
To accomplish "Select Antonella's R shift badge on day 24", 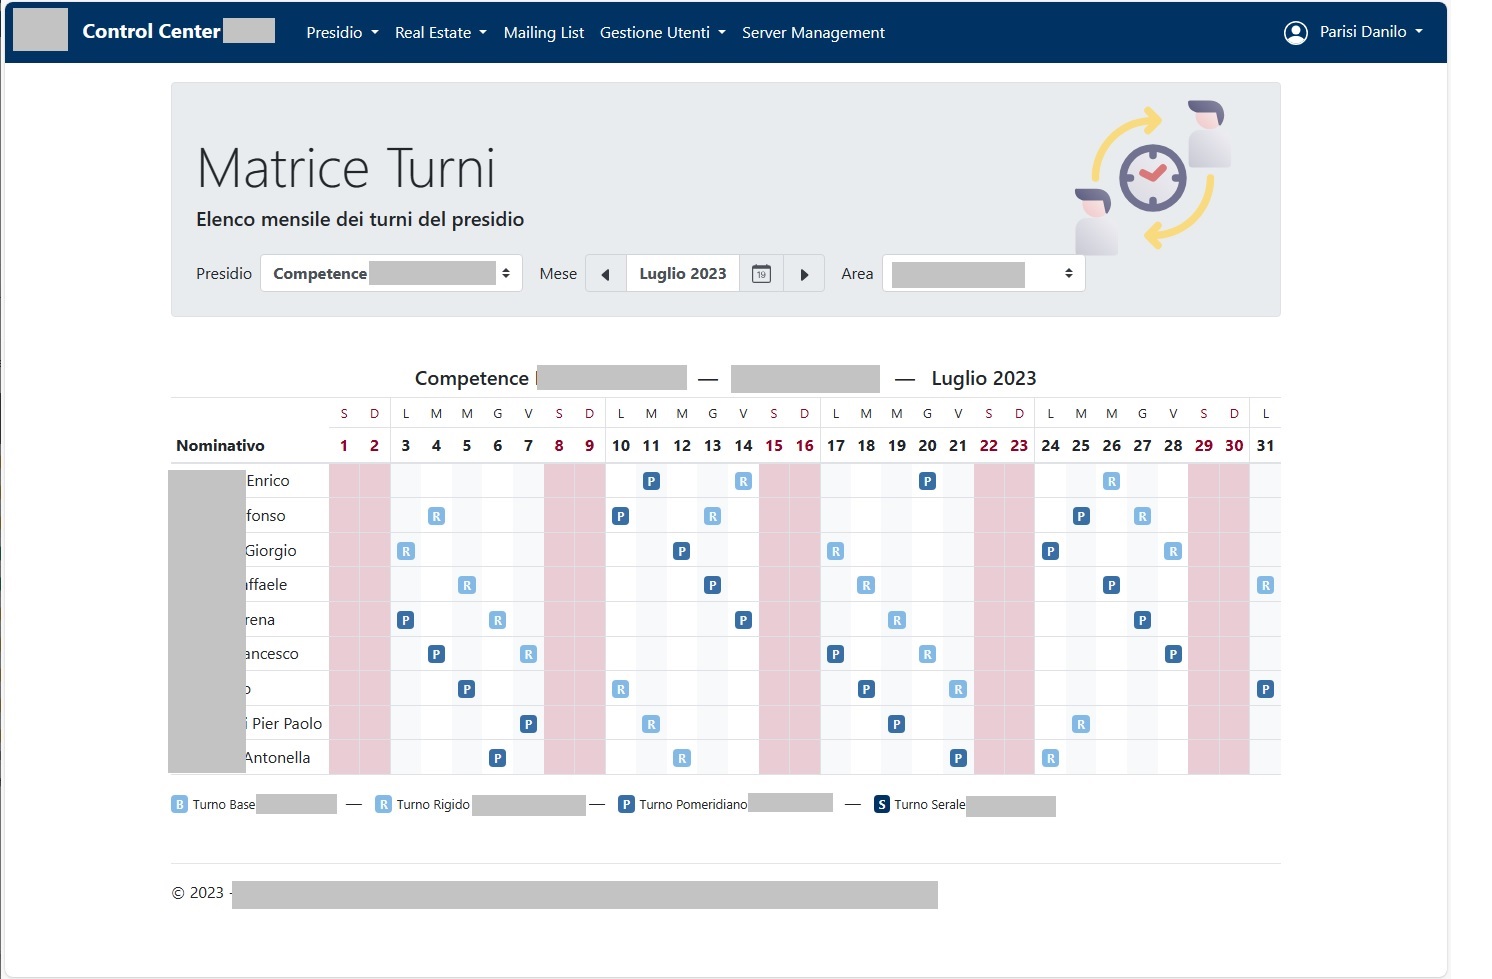I will tap(1050, 758).
